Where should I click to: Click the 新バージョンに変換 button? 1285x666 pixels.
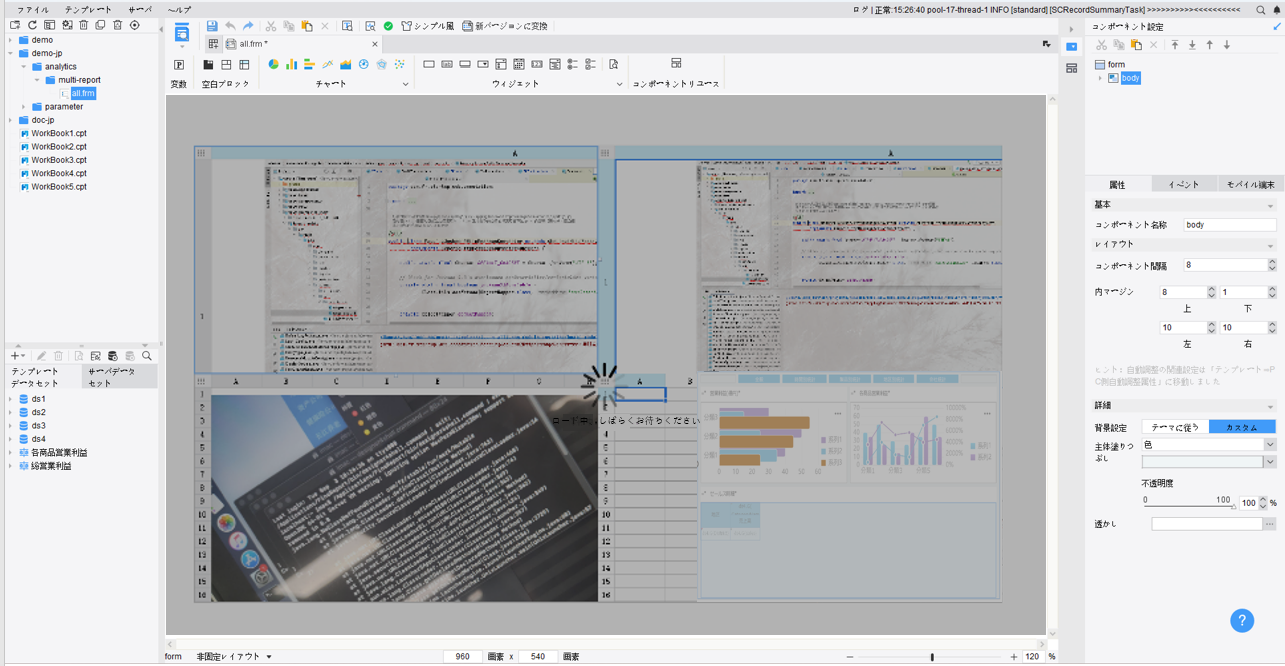[x=505, y=26]
